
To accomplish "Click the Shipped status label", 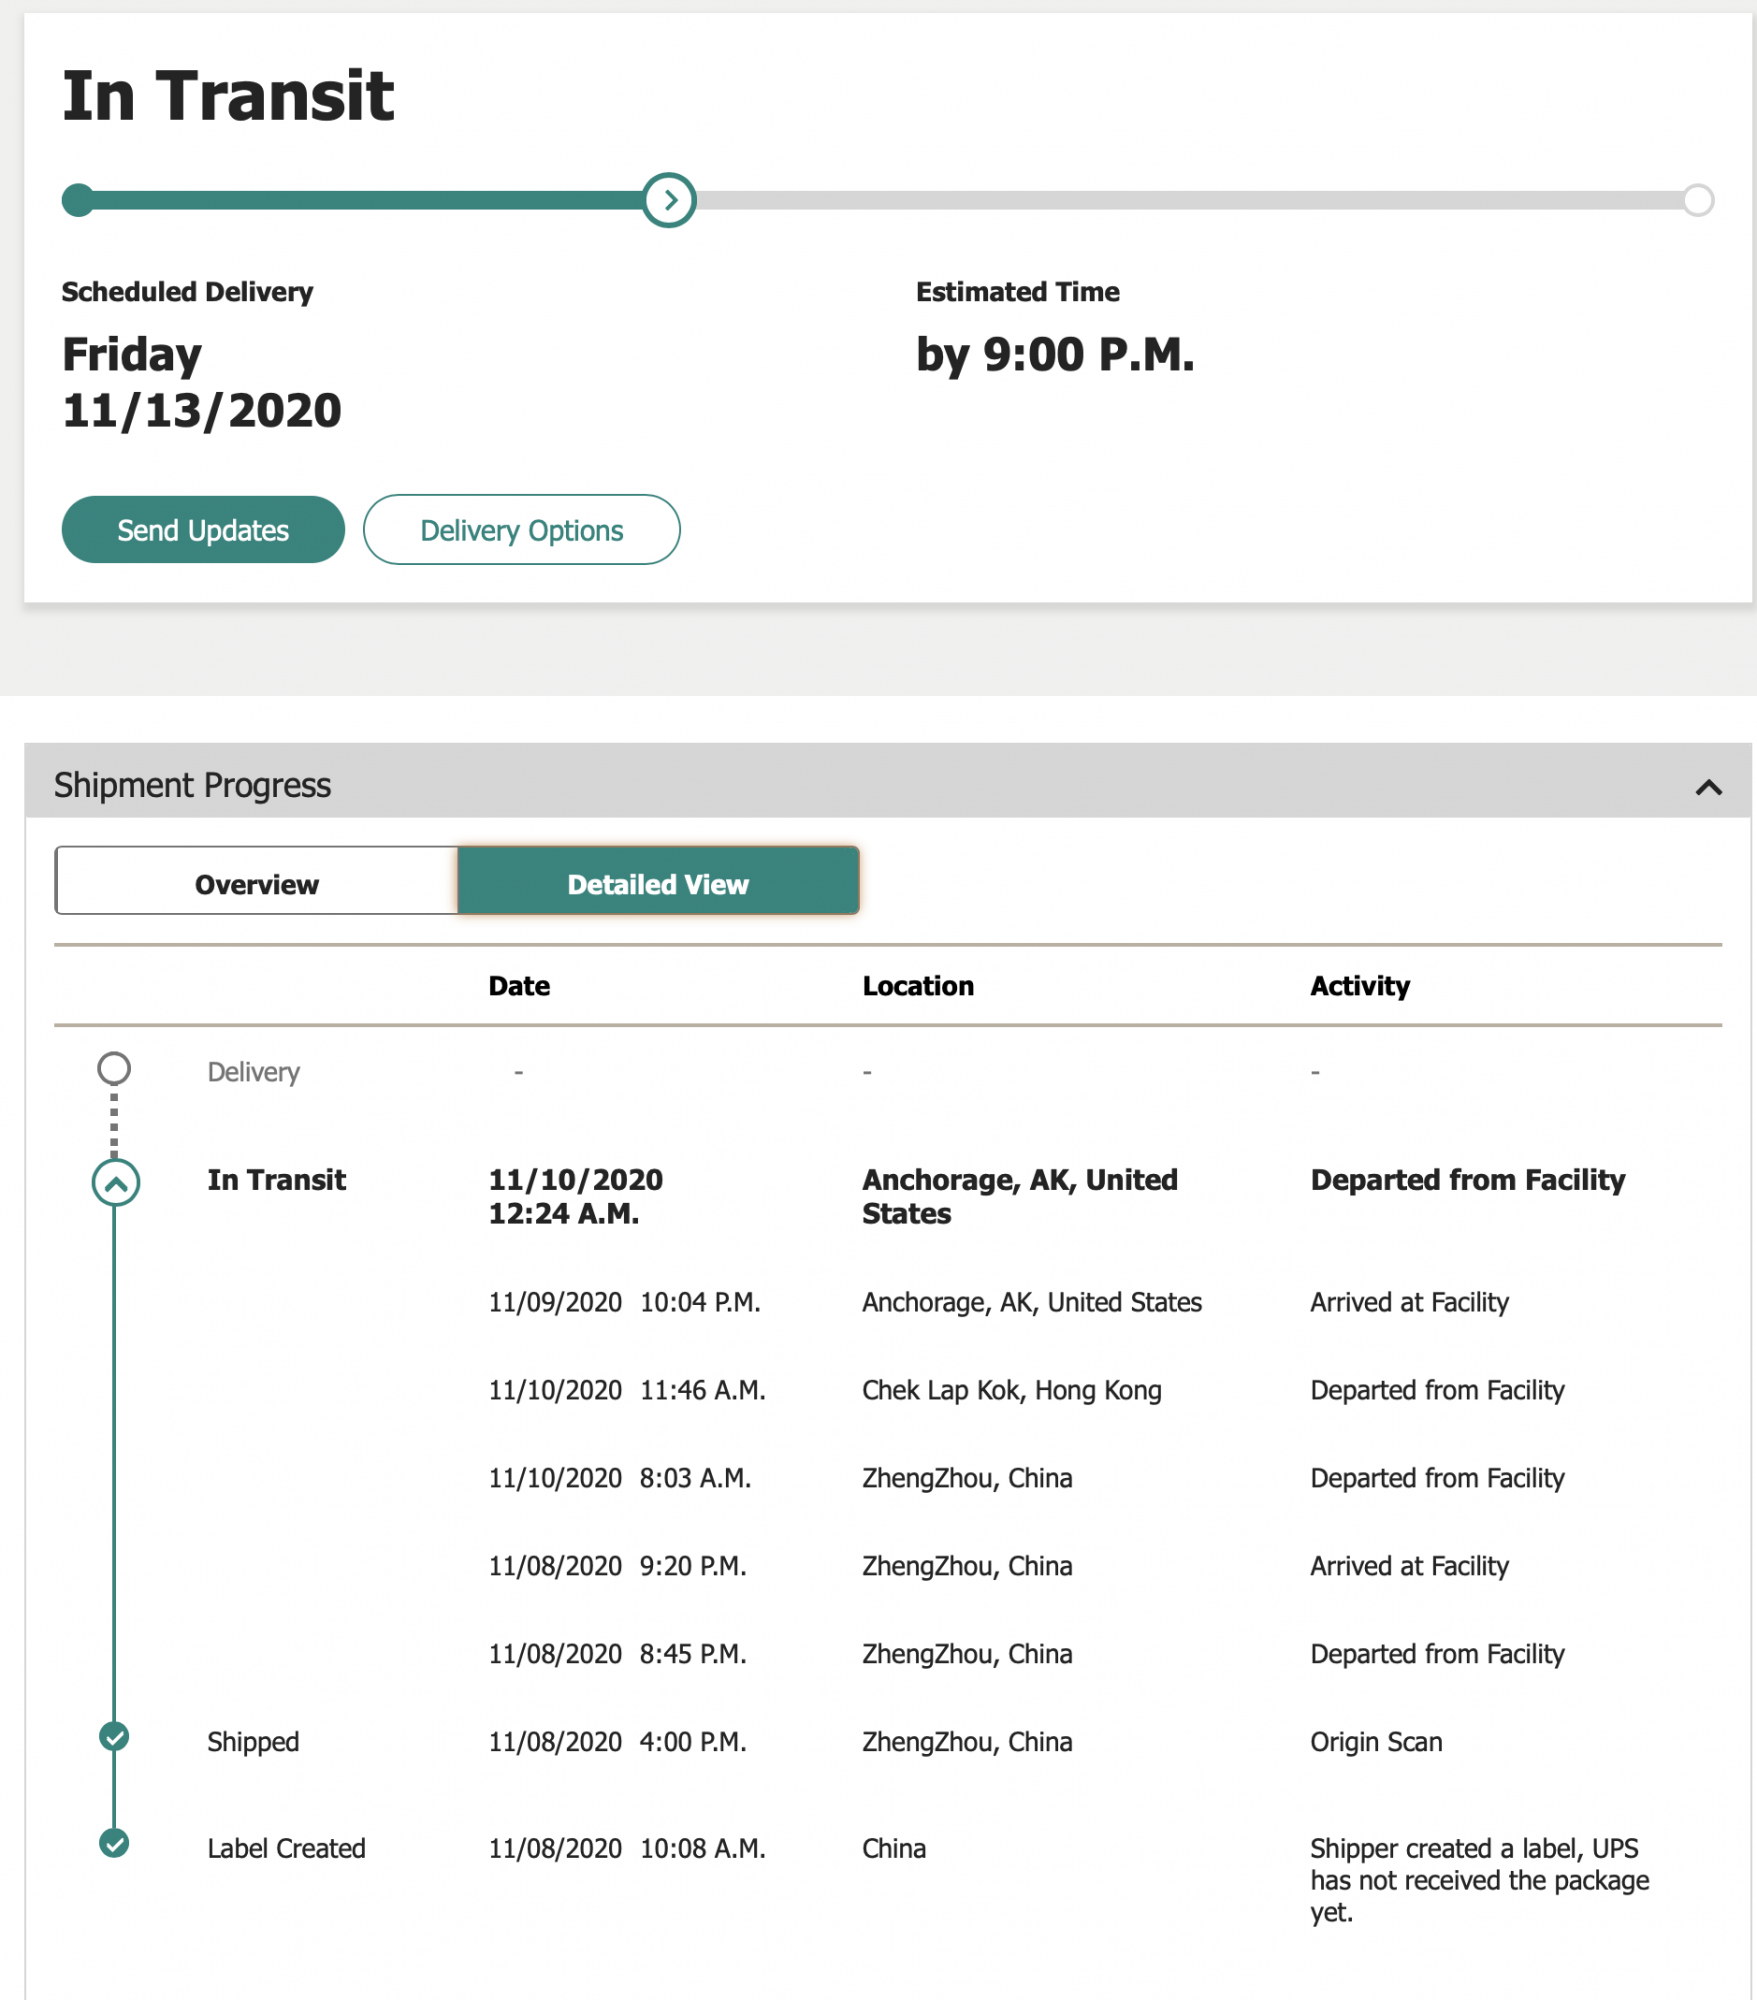I will [253, 1742].
